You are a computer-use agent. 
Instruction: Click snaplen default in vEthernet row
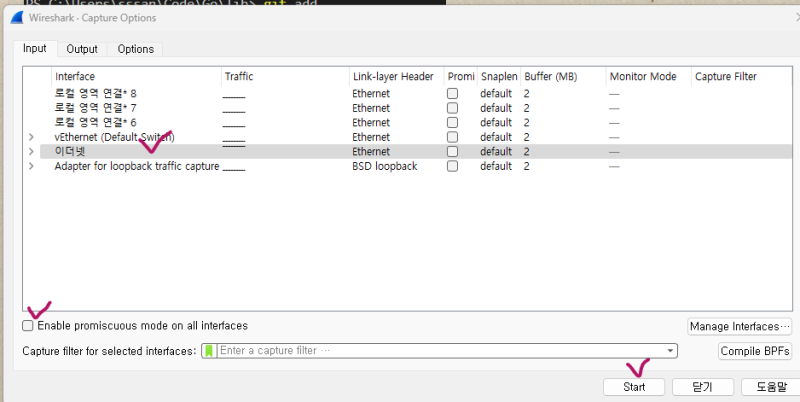496,137
